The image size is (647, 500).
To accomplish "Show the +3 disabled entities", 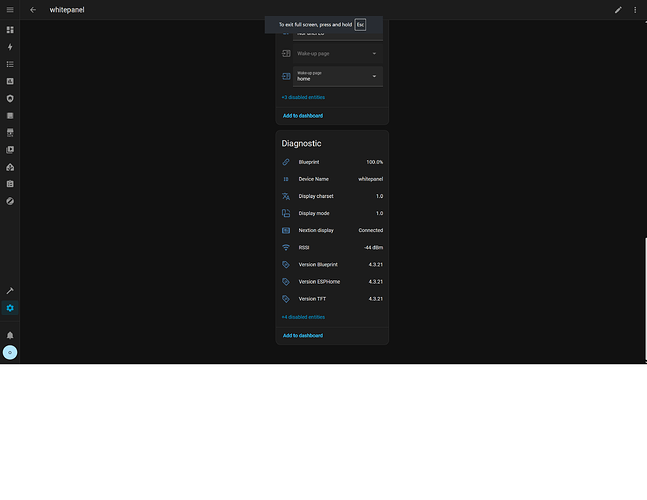I will 303,97.
